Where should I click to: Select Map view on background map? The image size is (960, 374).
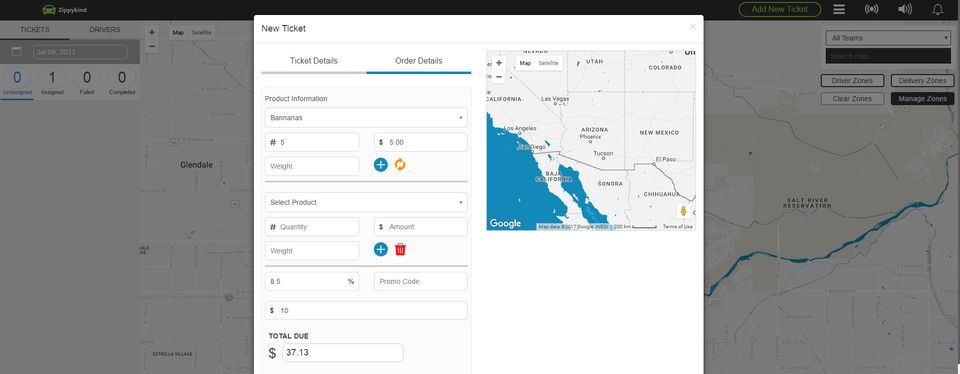tap(178, 32)
